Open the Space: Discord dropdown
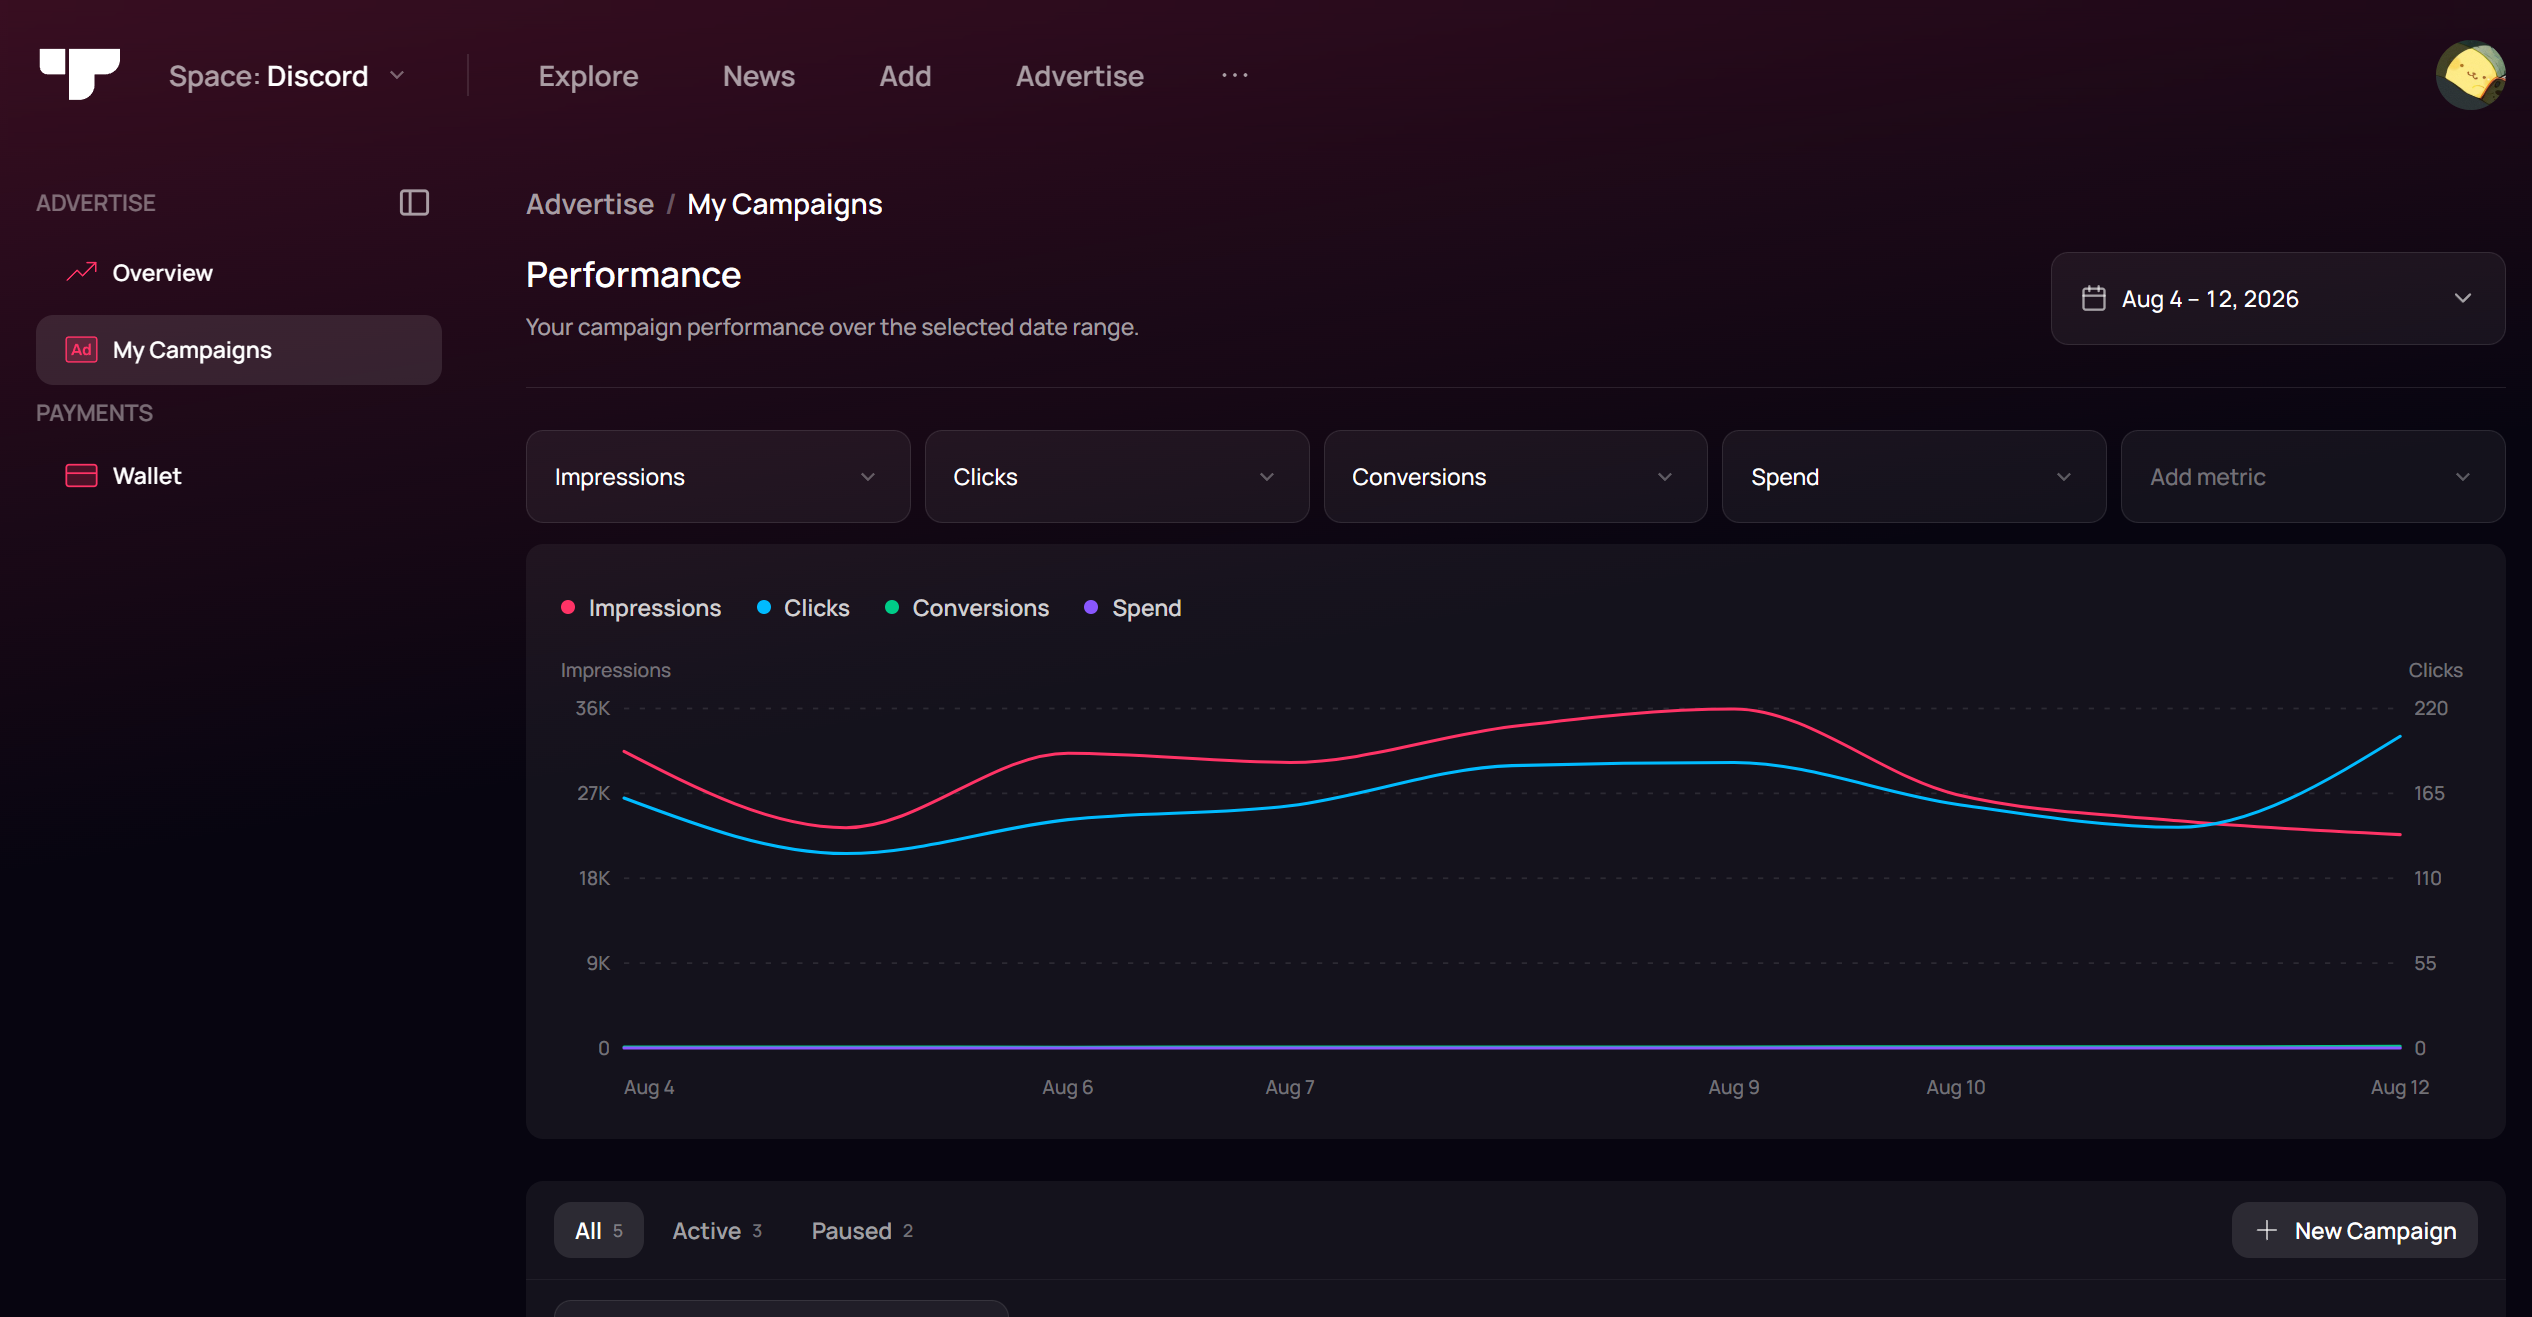This screenshot has height=1317, width=2532. tap(287, 76)
